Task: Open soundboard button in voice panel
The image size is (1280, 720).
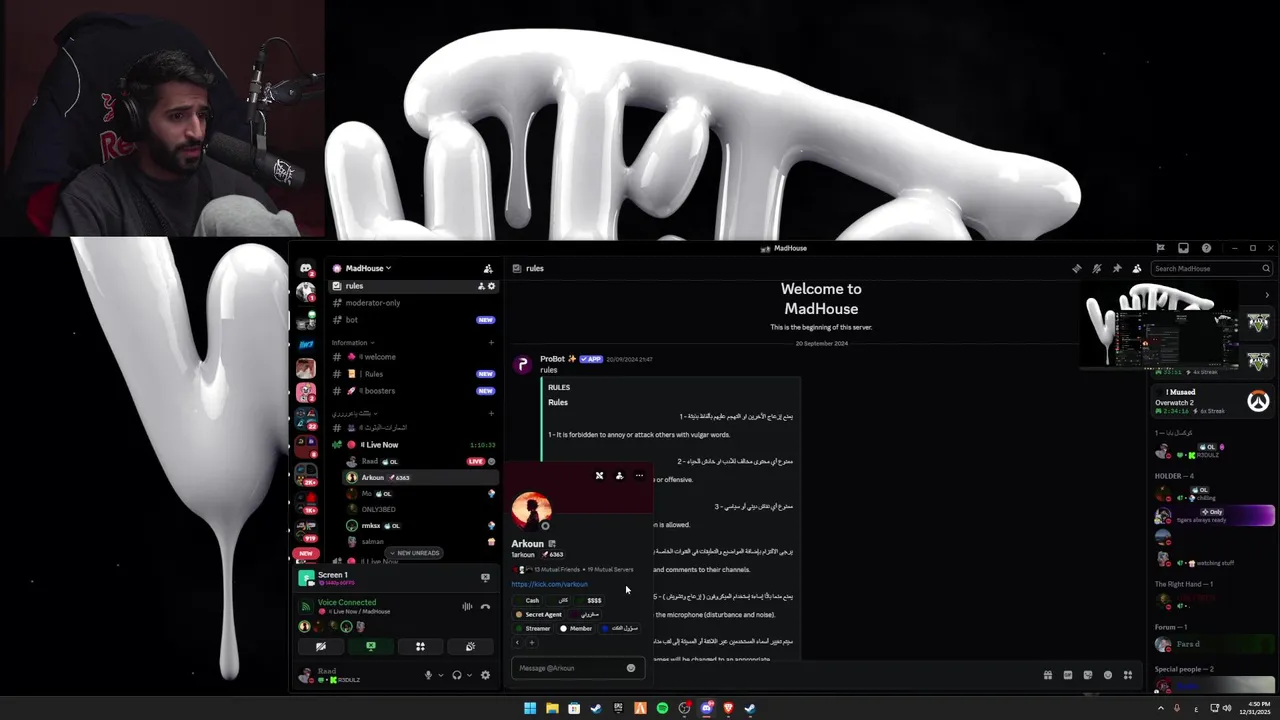Action: click(x=470, y=647)
